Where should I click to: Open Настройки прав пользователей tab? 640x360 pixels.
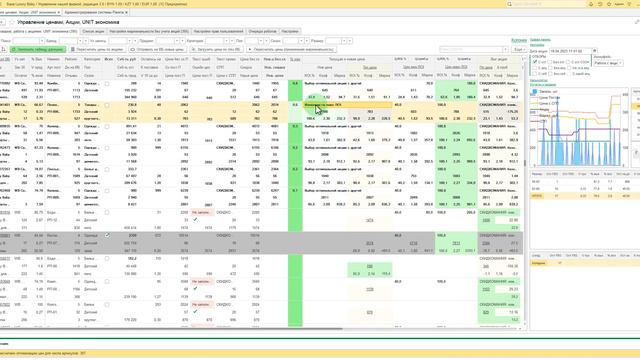218,31
